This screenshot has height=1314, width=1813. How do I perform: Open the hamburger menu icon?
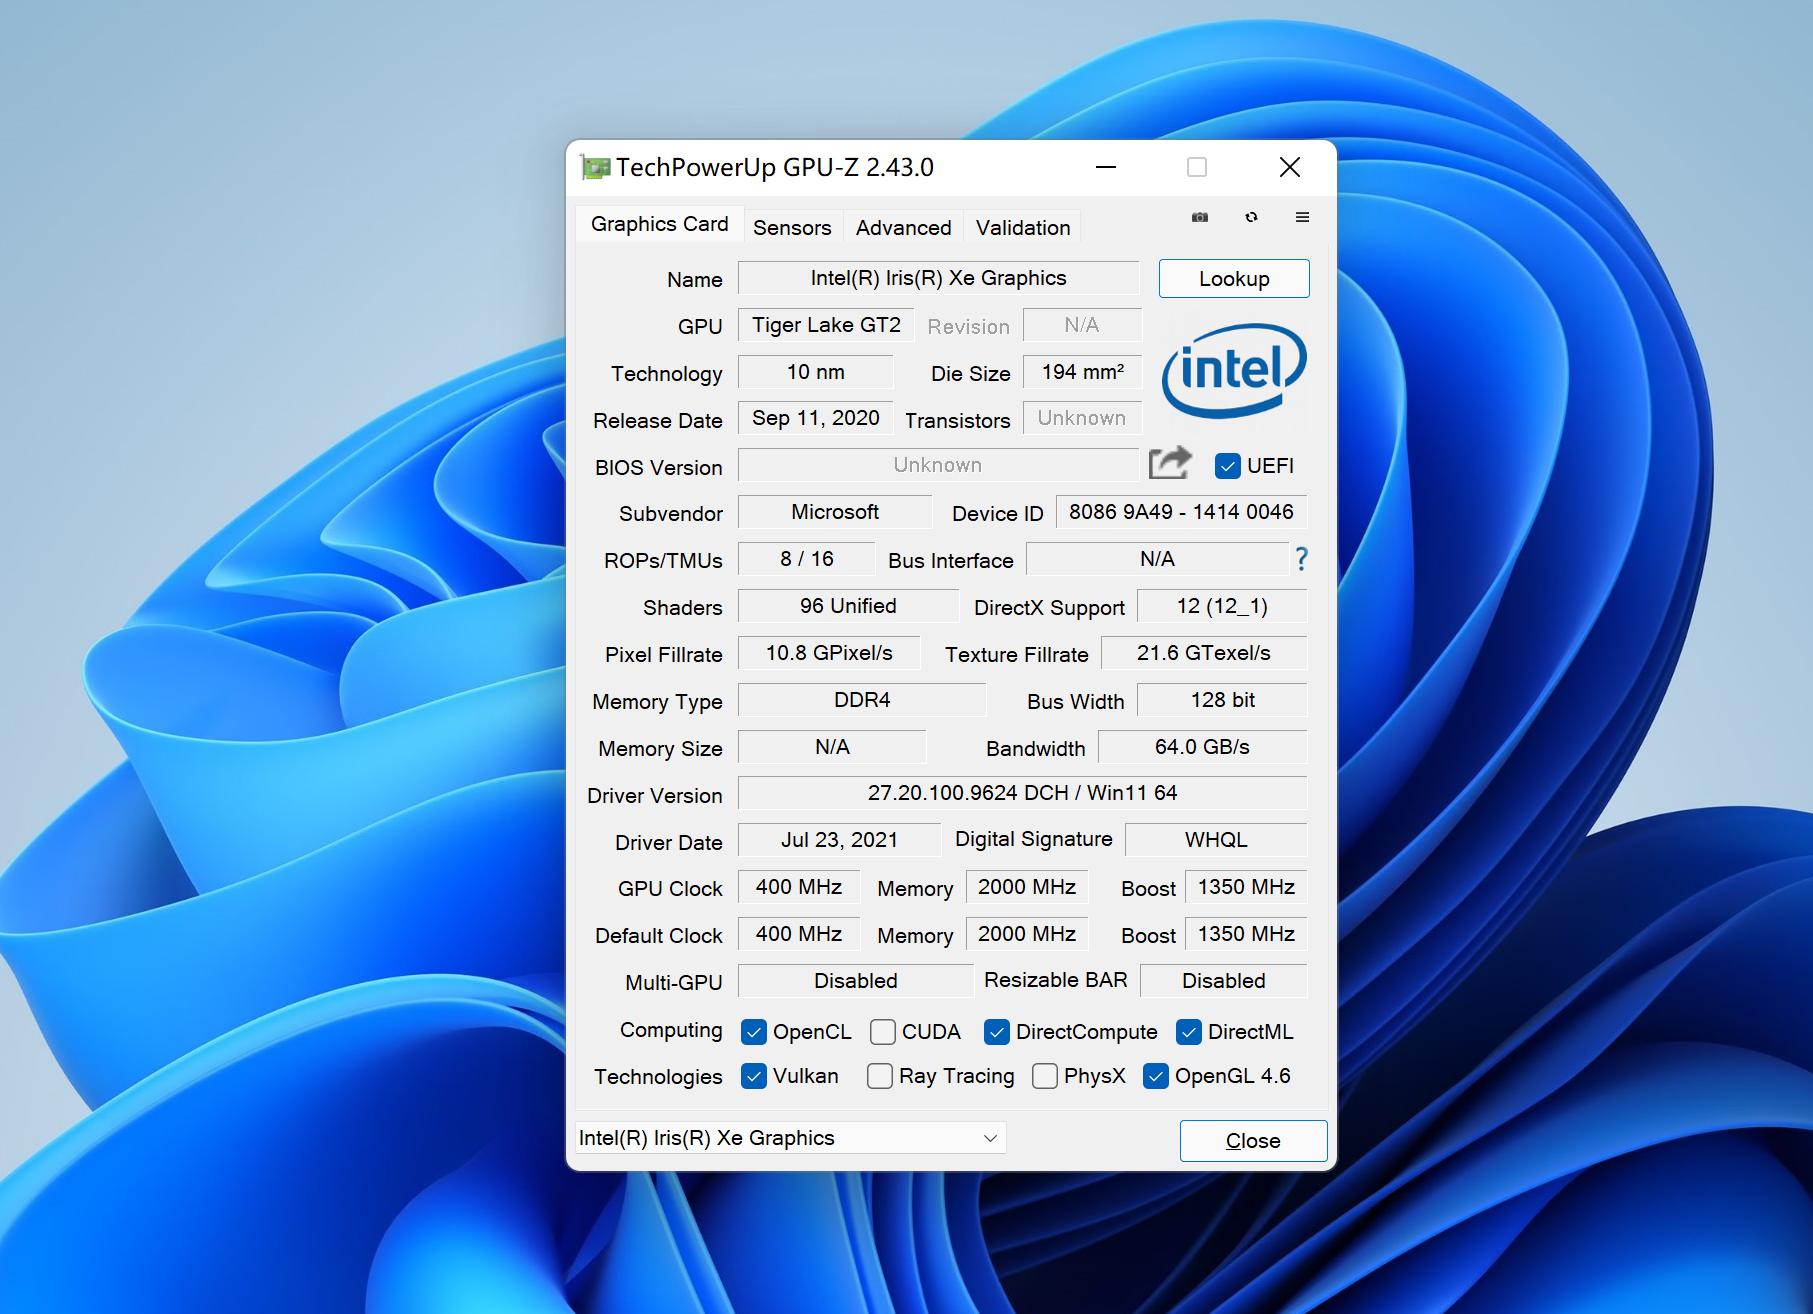click(1302, 217)
